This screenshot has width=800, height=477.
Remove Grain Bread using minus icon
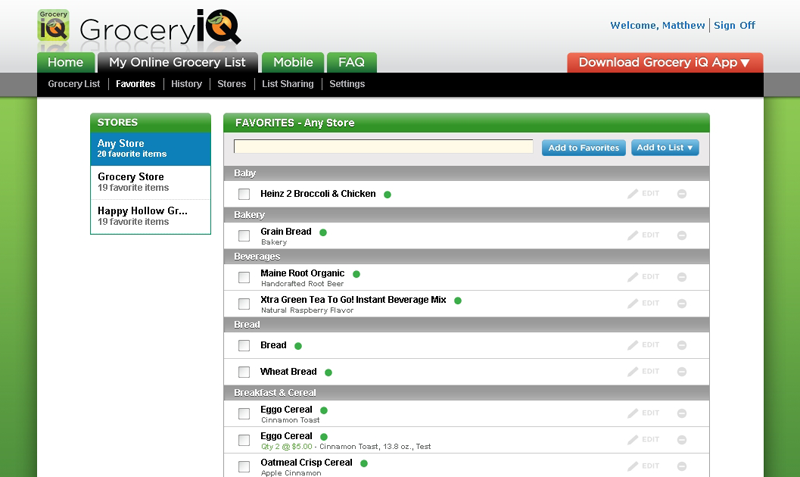[682, 236]
